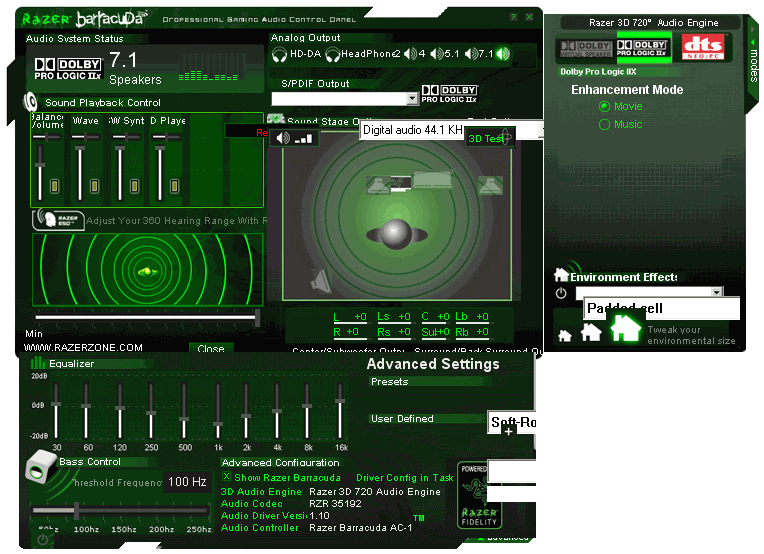Pick the small house environment size
Viewport: 764px width, 554px height.
click(x=565, y=336)
